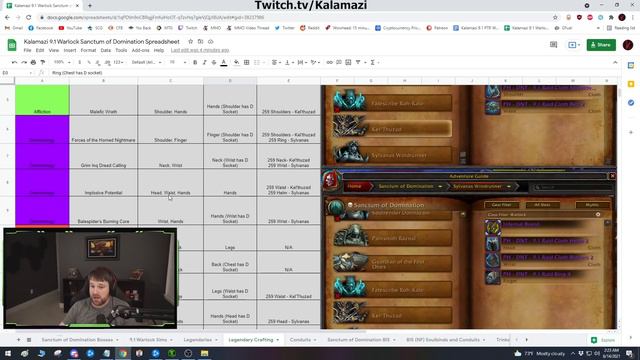
Task: Open the Data menu
Action: click(106, 50)
